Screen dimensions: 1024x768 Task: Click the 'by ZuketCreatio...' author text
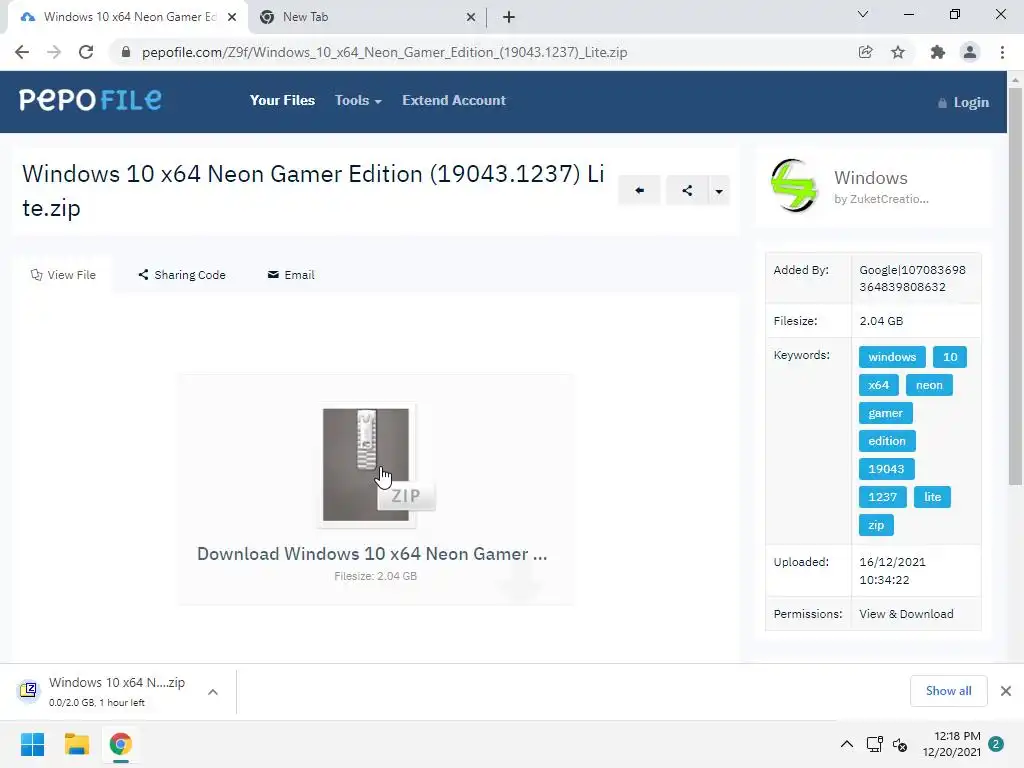[x=881, y=199]
